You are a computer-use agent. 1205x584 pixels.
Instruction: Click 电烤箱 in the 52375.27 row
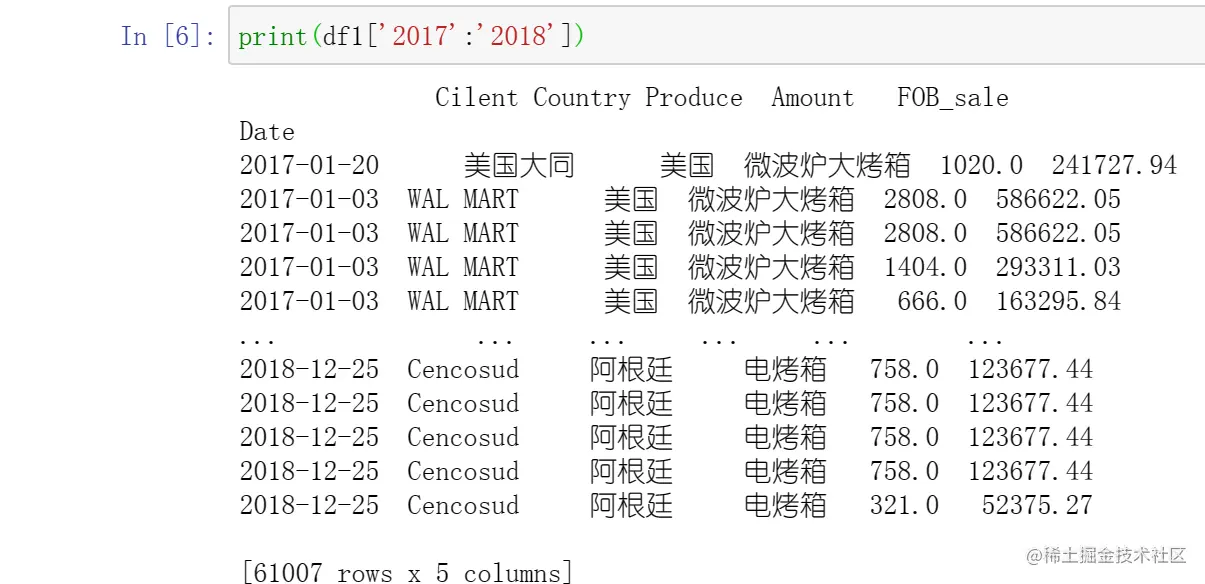[x=785, y=506]
